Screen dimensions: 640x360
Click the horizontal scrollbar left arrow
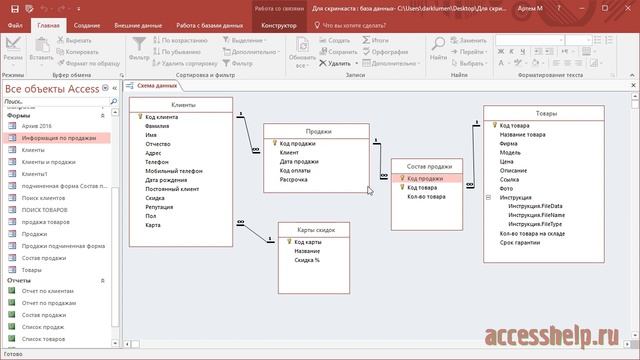click(x=127, y=344)
